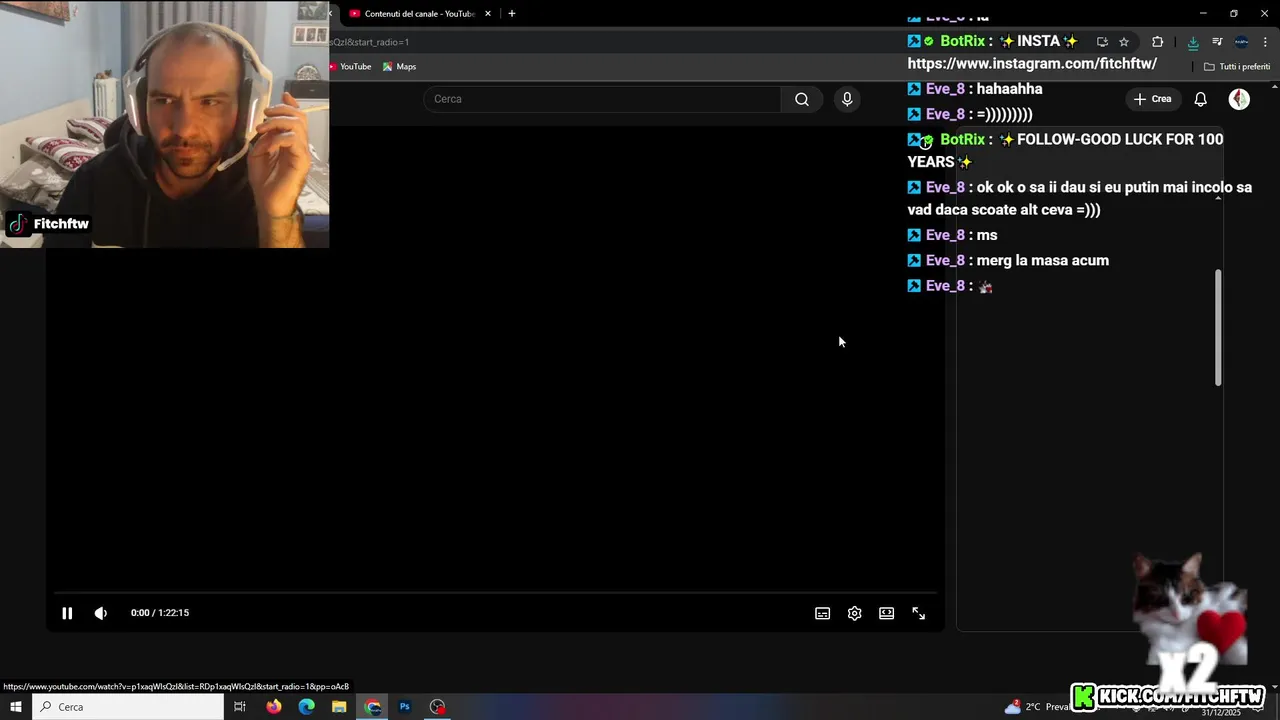The image size is (1280, 720).
Task: Open Tutti i preferiti bookmarks folder
Action: tap(1237, 67)
